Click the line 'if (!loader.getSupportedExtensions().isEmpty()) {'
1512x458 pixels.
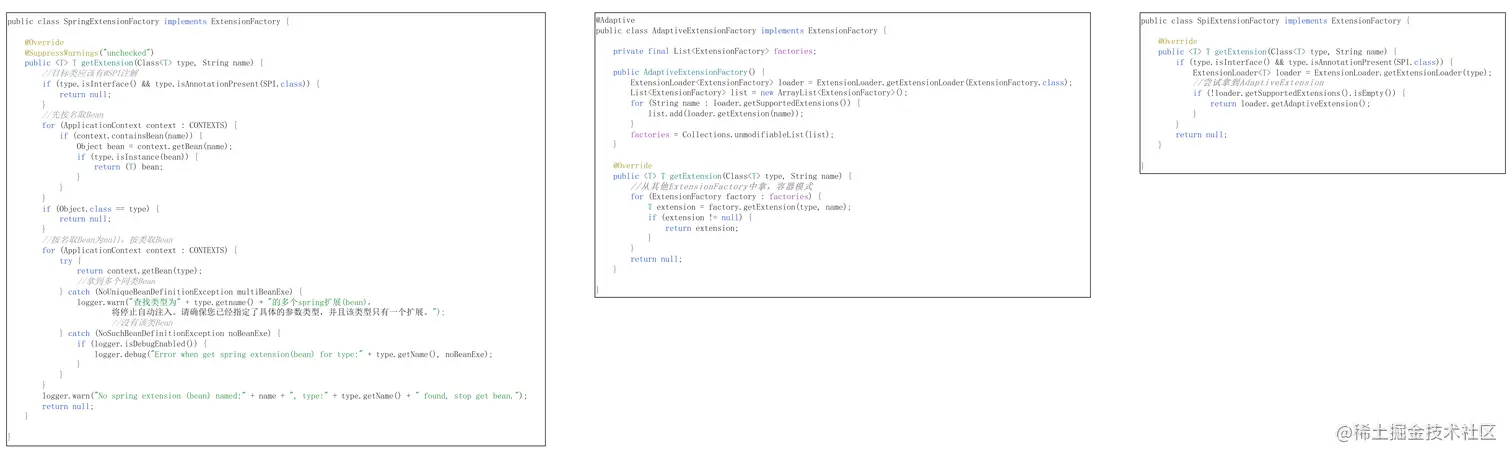[x=1300, y=93]
